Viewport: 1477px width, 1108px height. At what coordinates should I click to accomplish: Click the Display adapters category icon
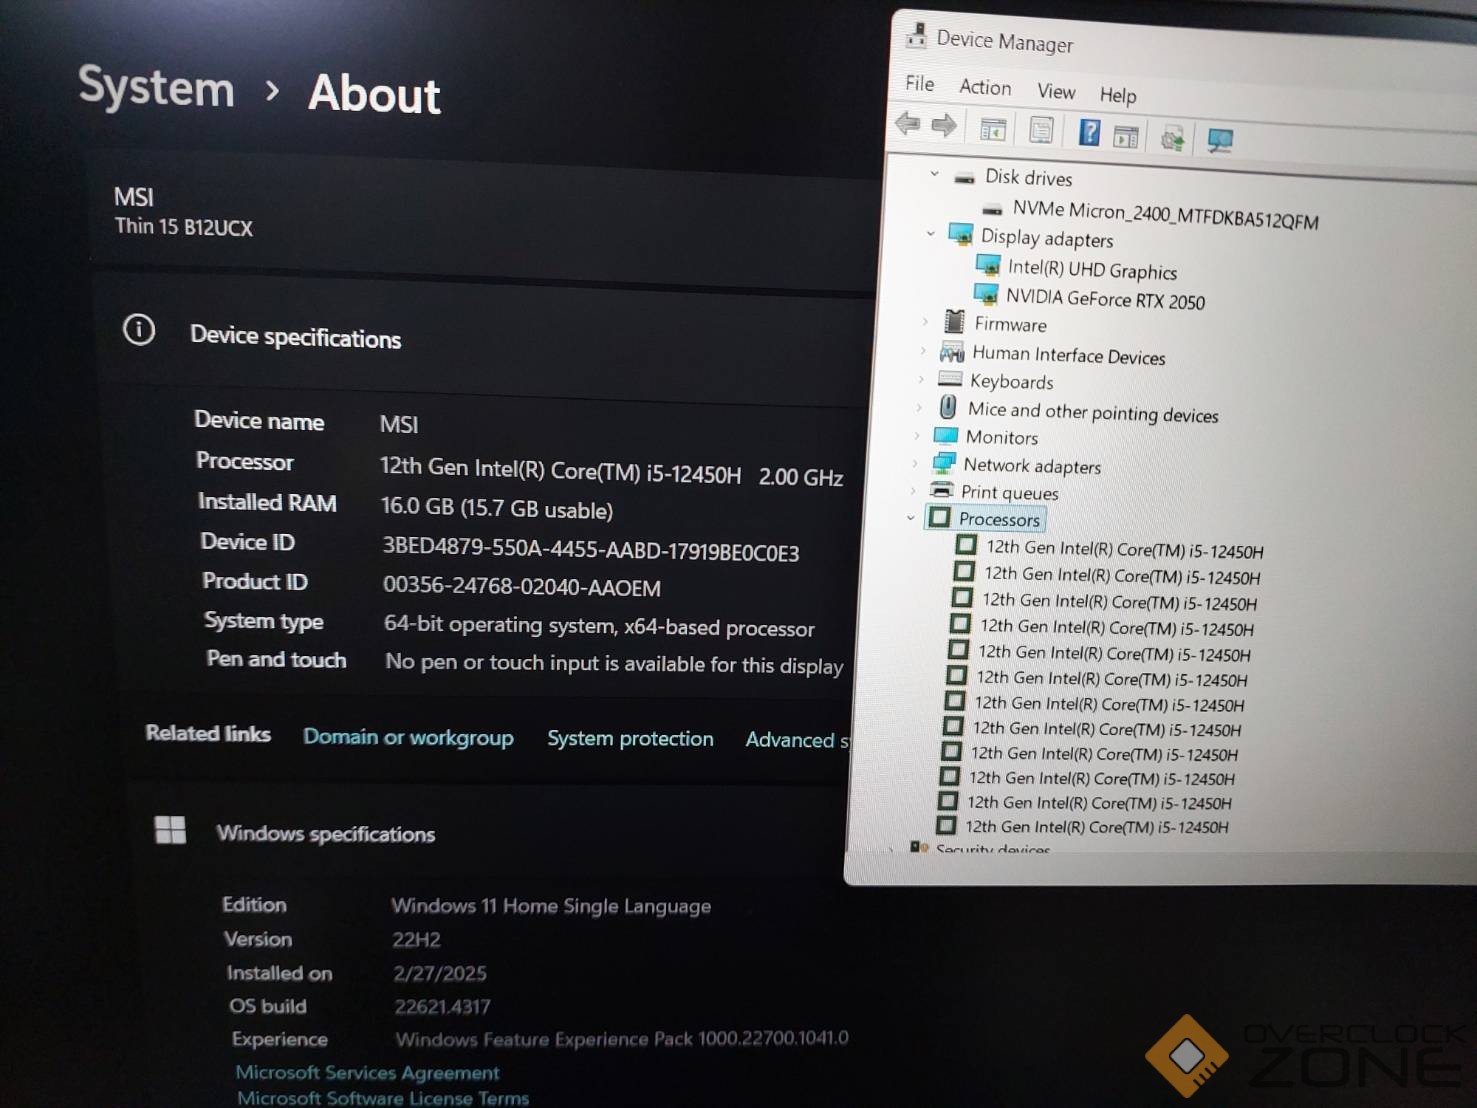pyautogui.click(x=960, y=234)
